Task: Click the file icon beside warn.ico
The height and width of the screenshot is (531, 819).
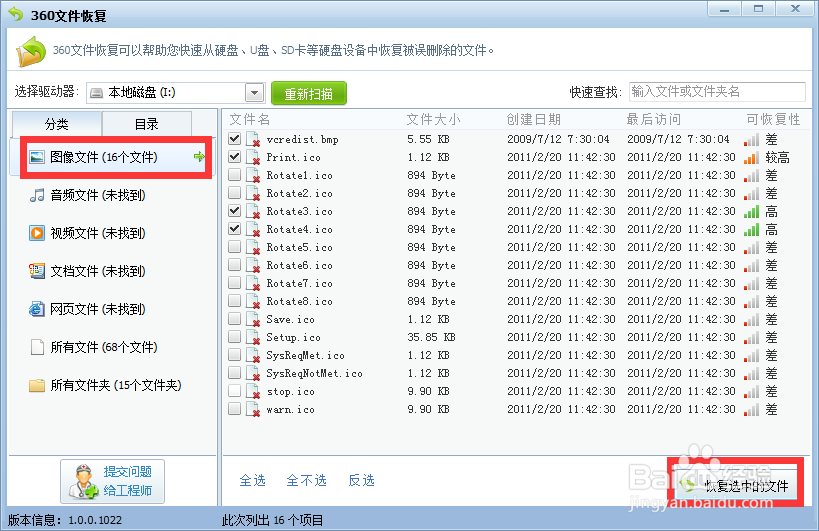Action: [253, 409]
